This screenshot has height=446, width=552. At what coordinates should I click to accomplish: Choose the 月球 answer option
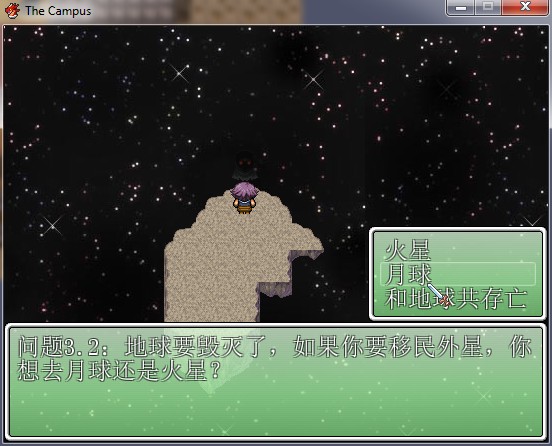pos(458,274)
